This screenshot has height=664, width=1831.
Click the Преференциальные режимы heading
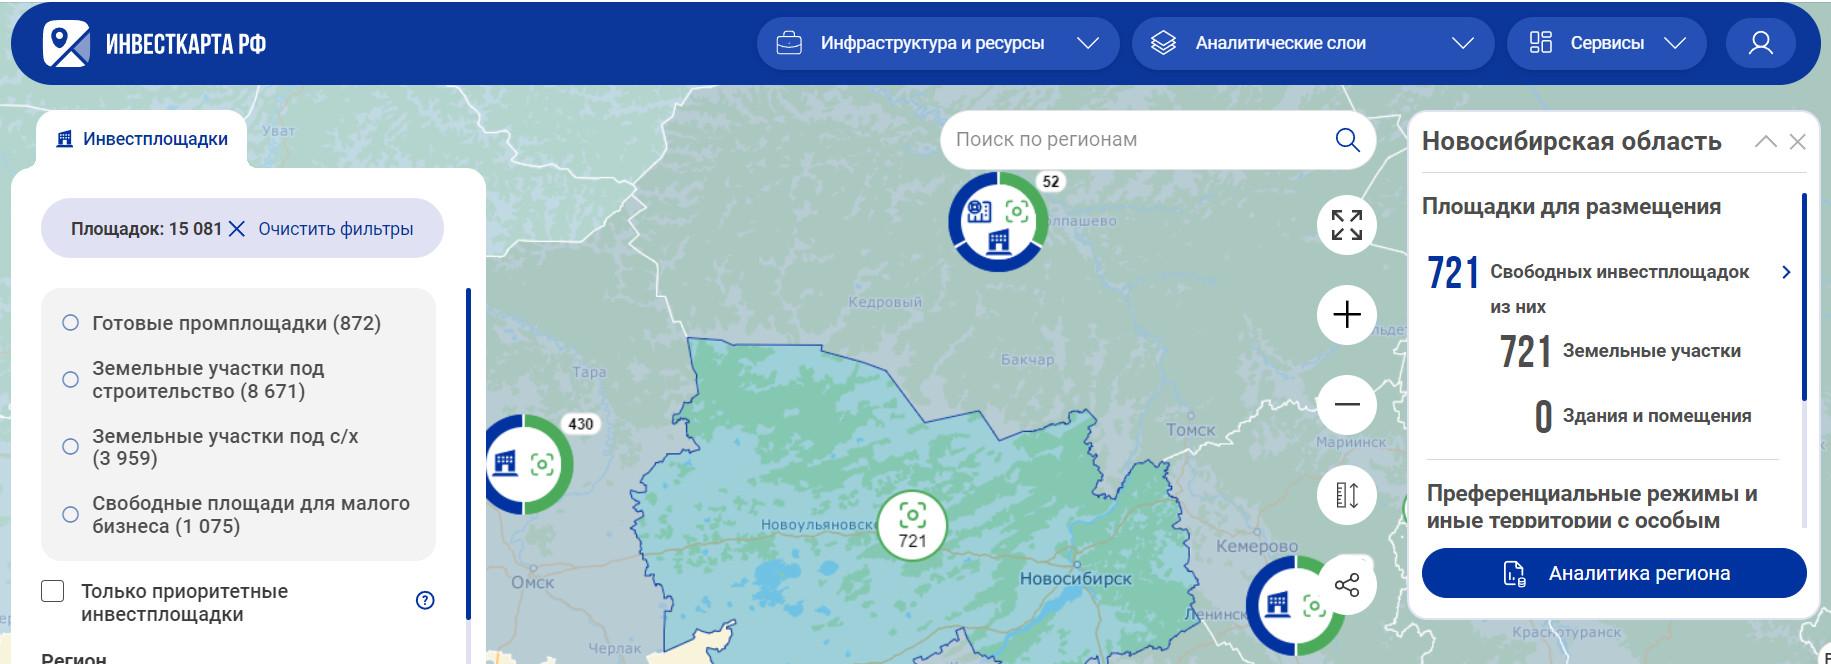[1592, 507]
